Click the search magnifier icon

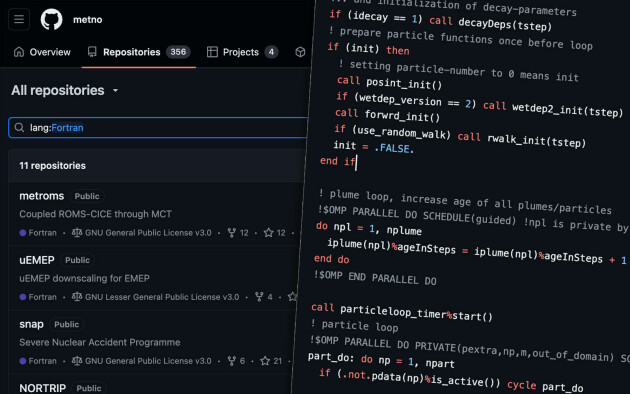coord(19,128)
